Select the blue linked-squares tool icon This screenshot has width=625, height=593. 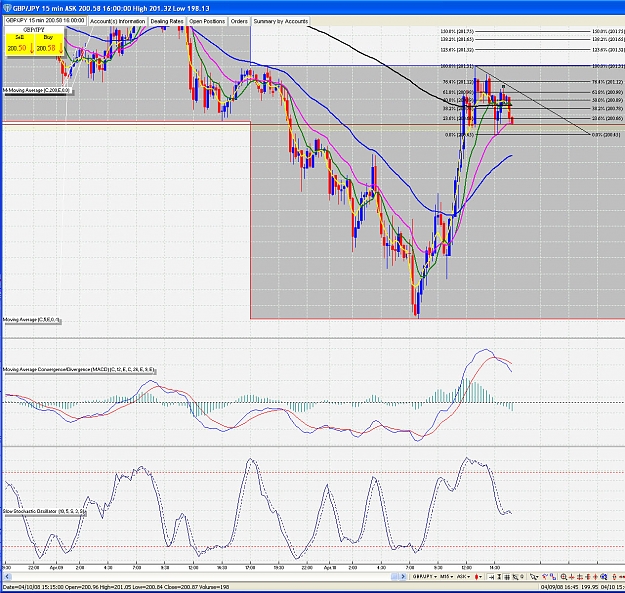[x=553, y=577]
